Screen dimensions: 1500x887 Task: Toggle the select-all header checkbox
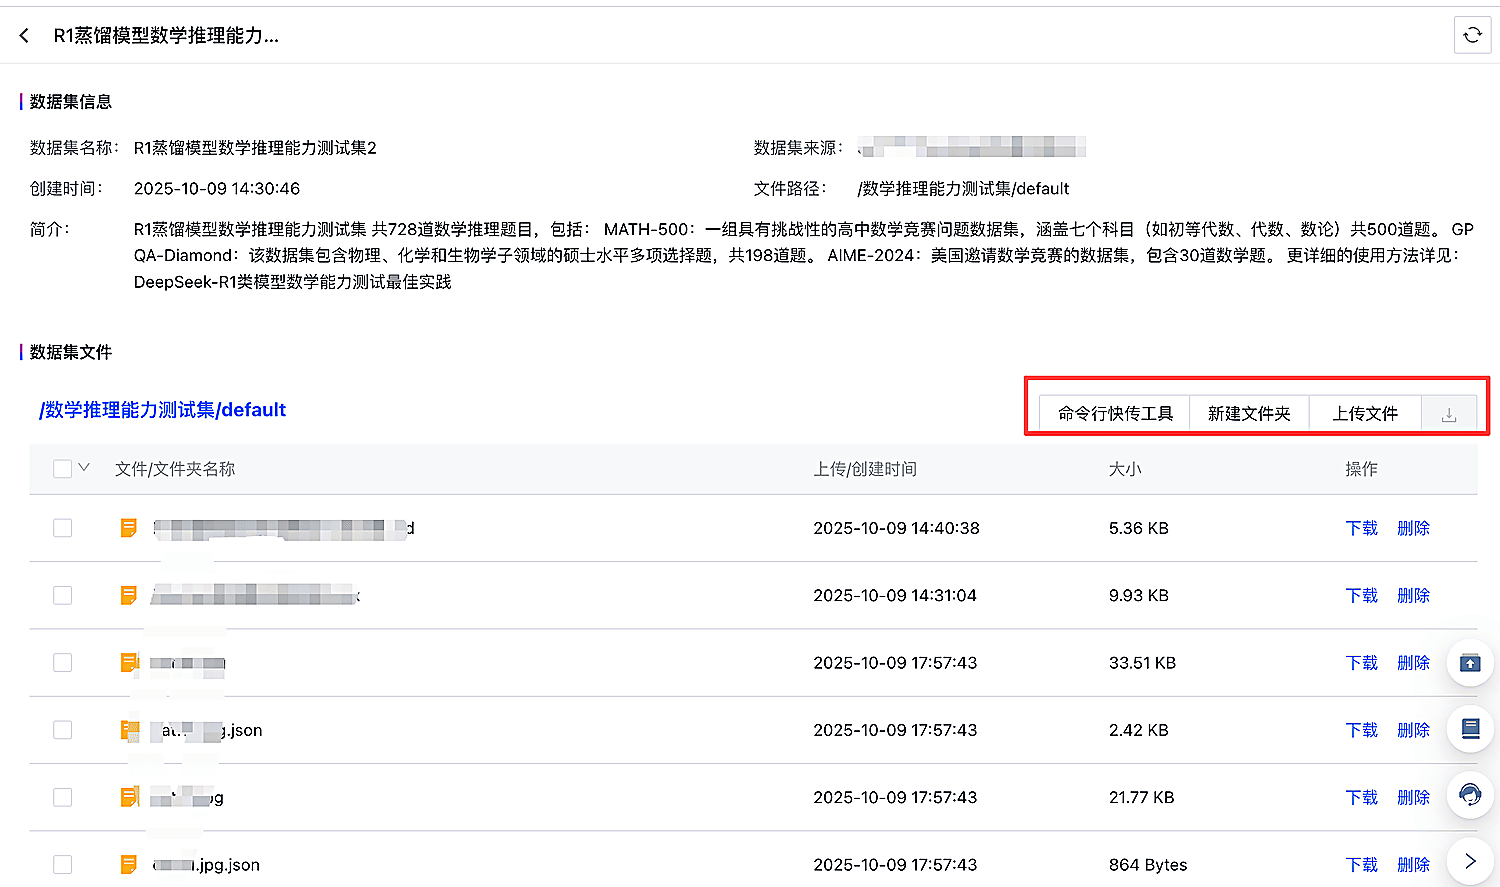point(62,469)
